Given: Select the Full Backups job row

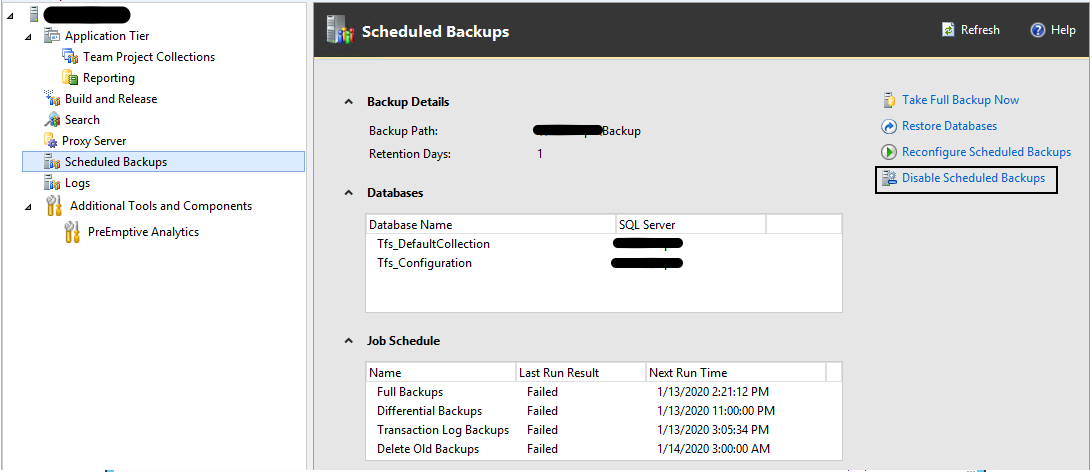Looking at the screenshot, I should click(x=604, y=392).
